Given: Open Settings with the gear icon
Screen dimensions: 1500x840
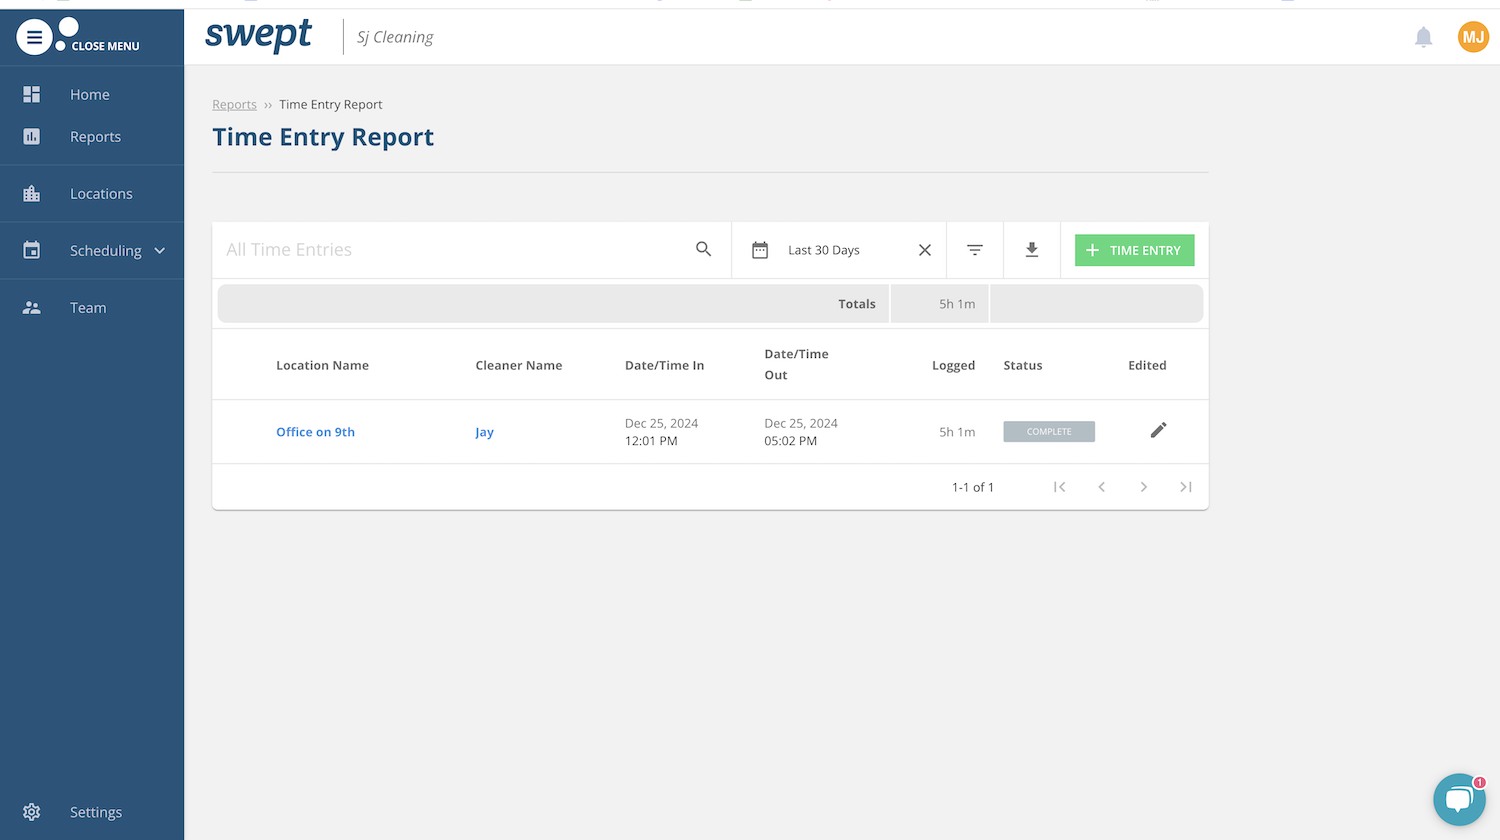Looking at the screenshot, I should pyautogui.click(x=31, y=812).
